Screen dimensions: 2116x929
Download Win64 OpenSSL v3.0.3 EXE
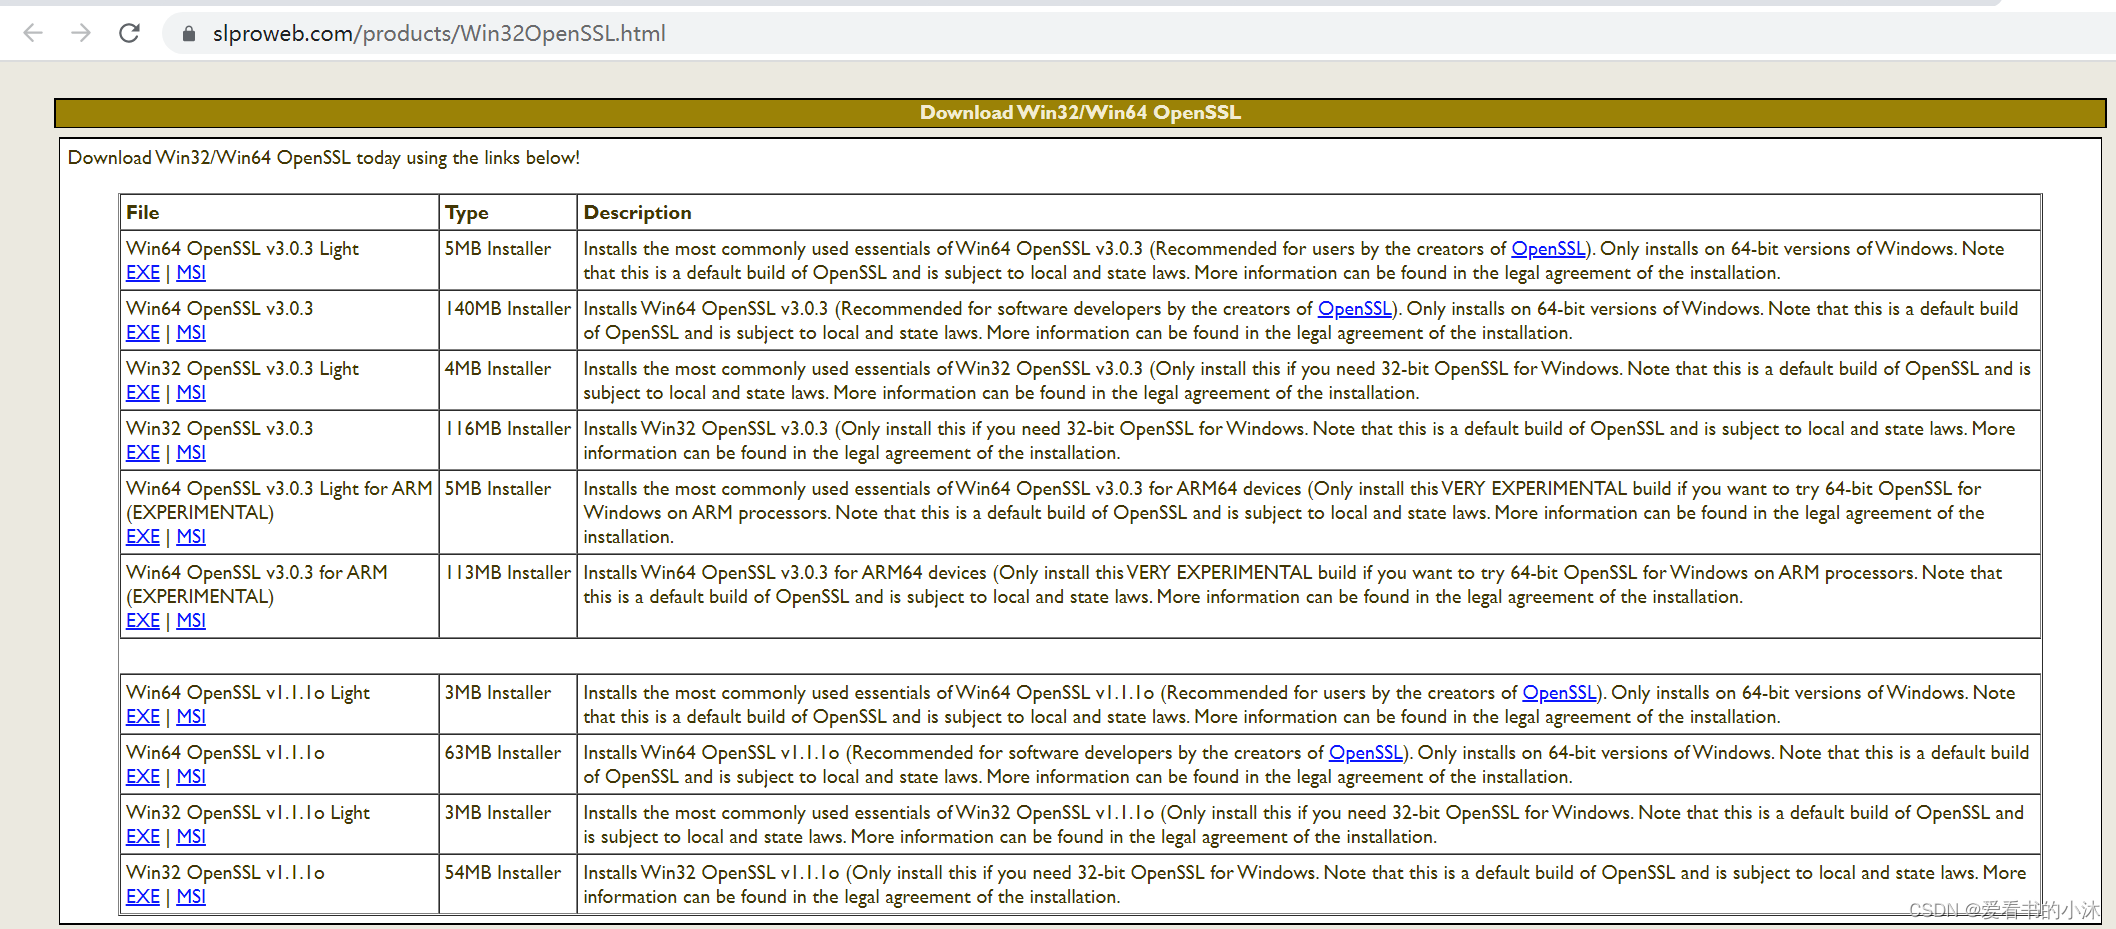pos(143,333)
